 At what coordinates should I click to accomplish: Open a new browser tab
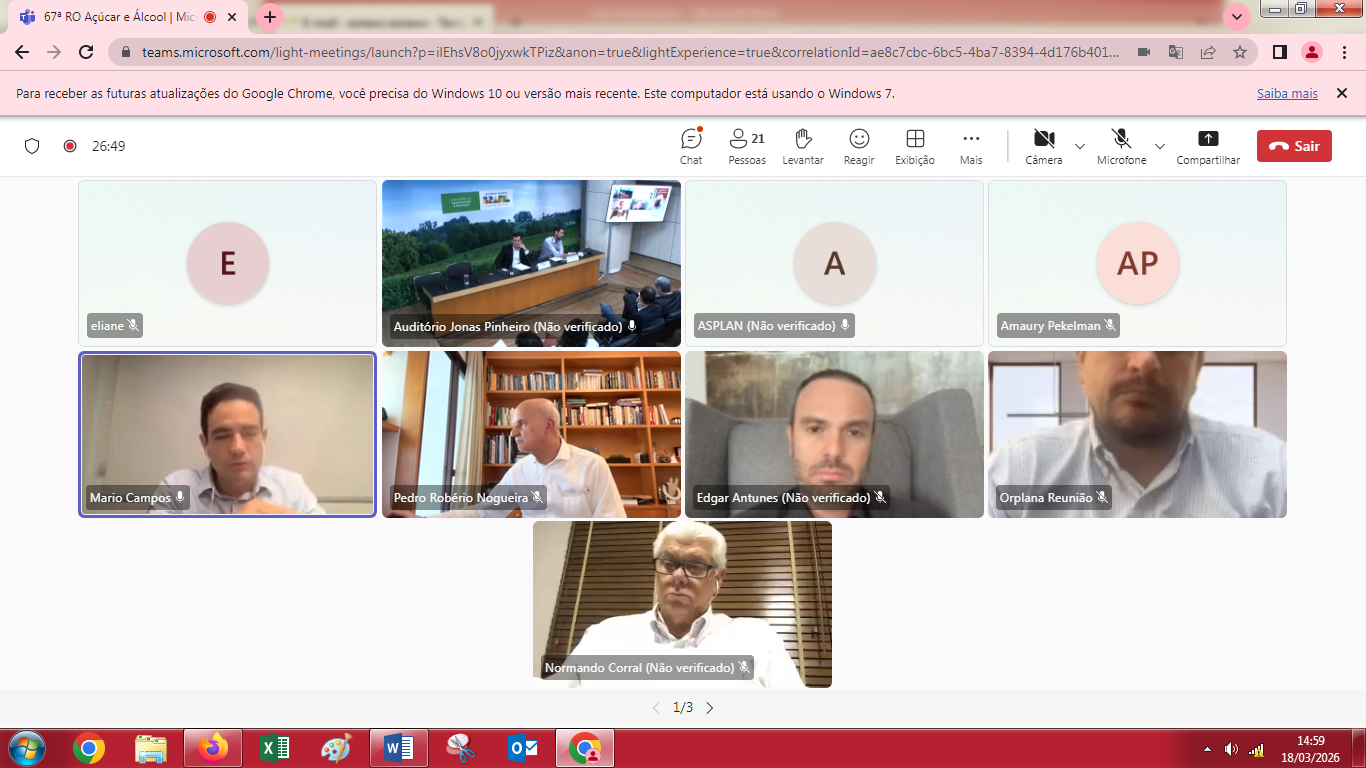(x=270, y=17)
